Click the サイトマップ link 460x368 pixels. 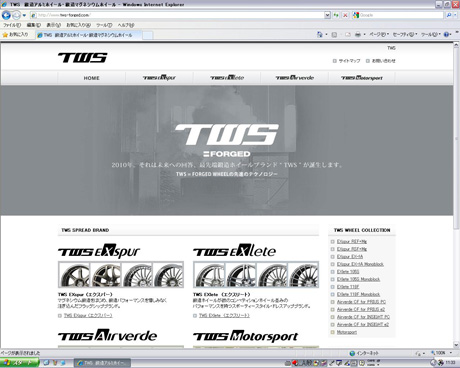click(349, 61)
